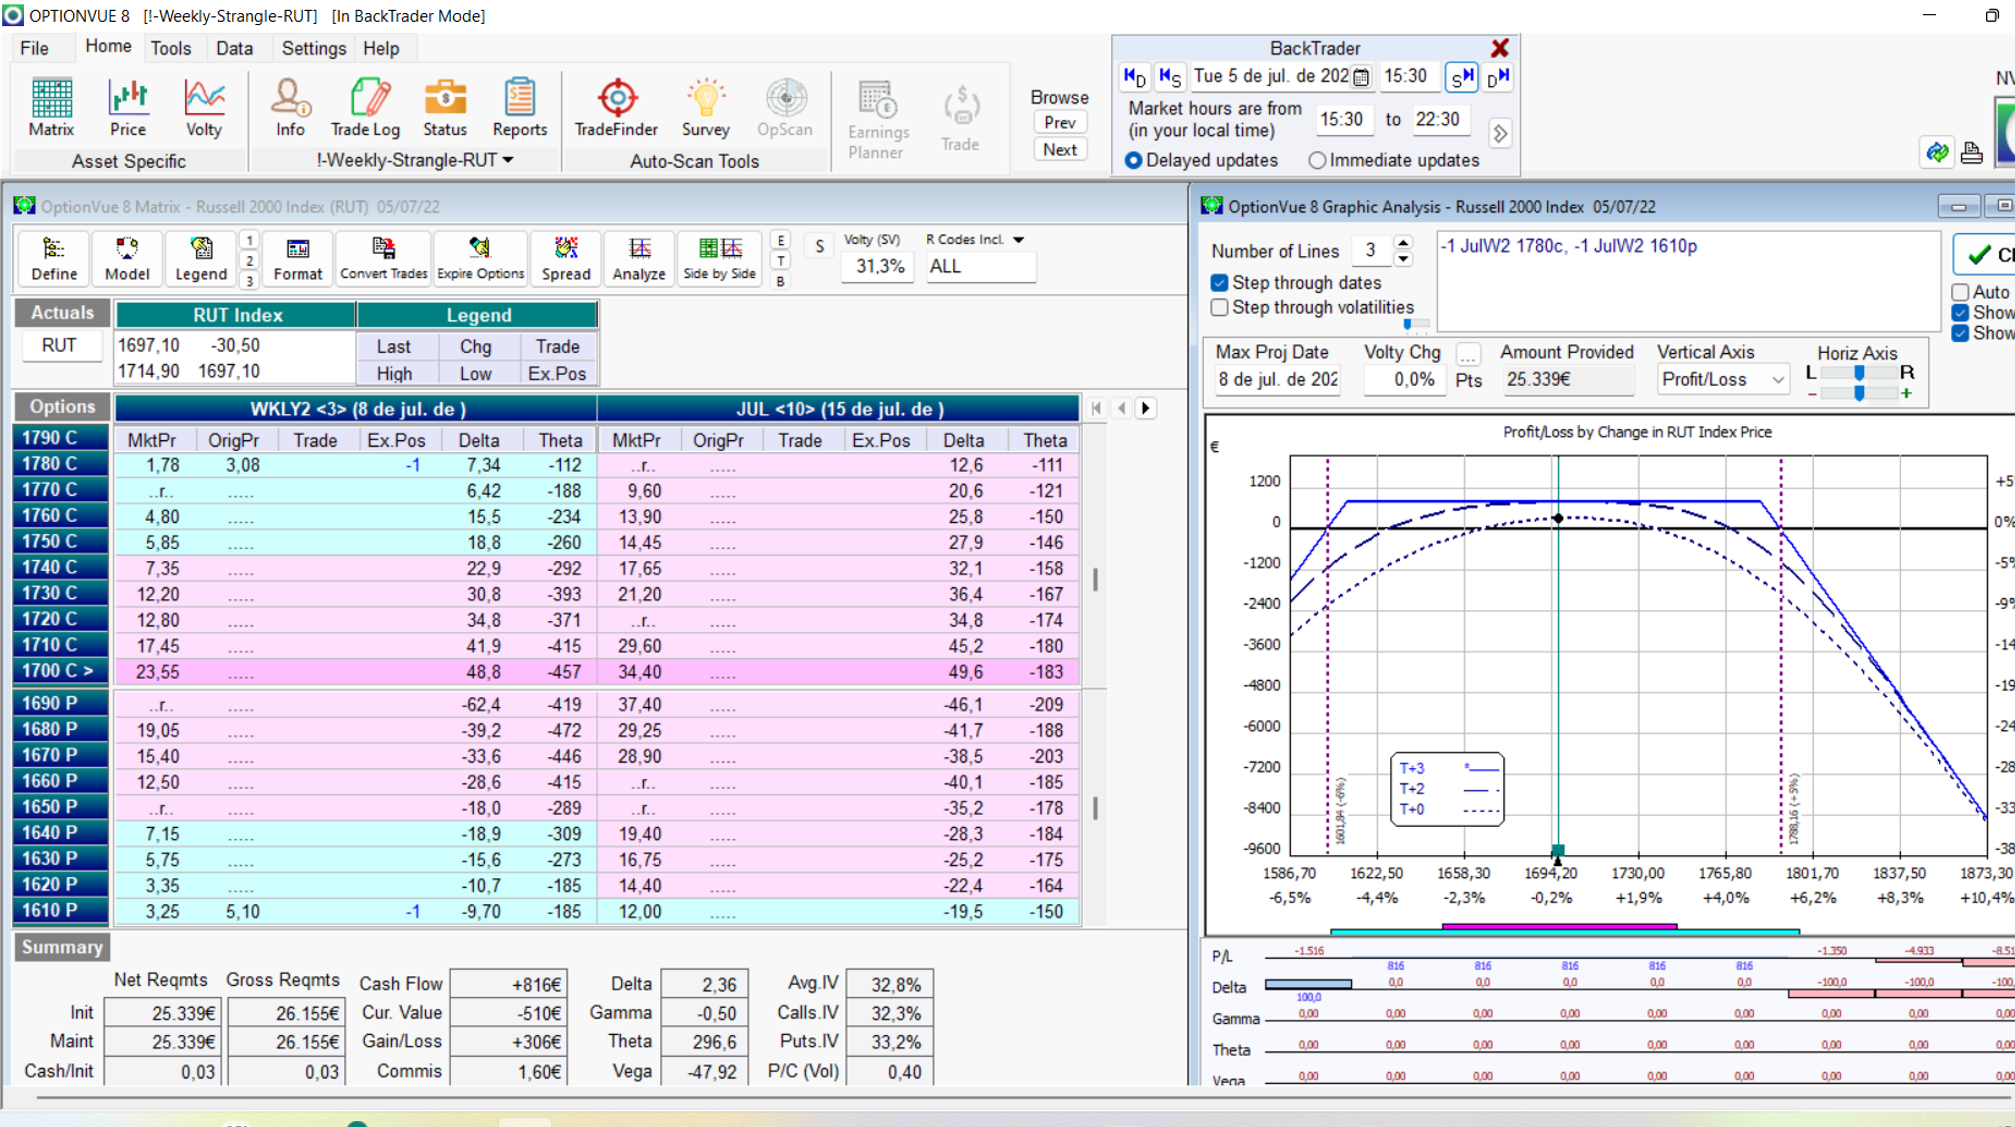This screenshot has height=1127, width=2015.
Task: Open the R Codes Incl. dropdown
Action: pyautogui.click(x=1018, y=240)
